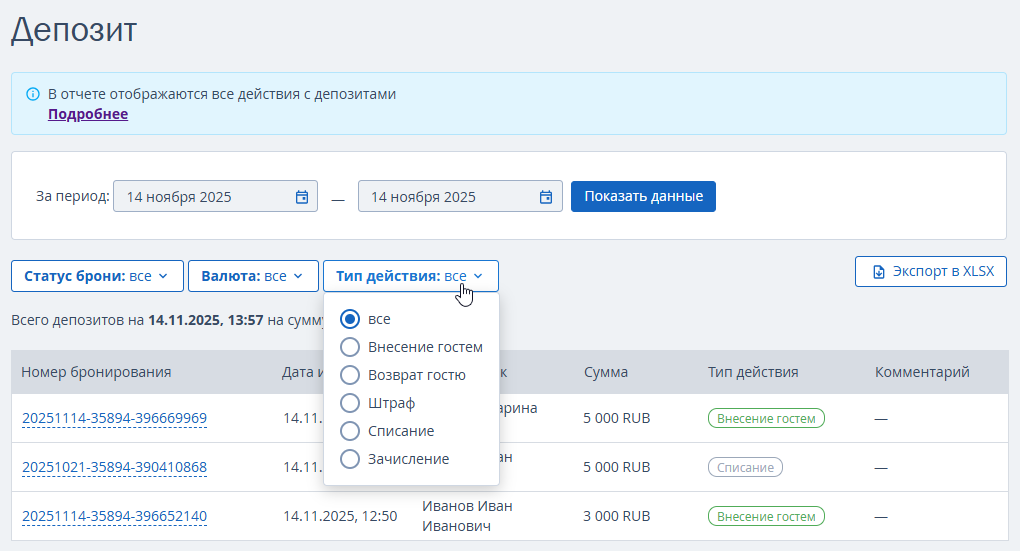Pick «Зачисление» in the filter list
Image resolution: width=1020 pixels, height=551 pixels.
tap(350, 459)
